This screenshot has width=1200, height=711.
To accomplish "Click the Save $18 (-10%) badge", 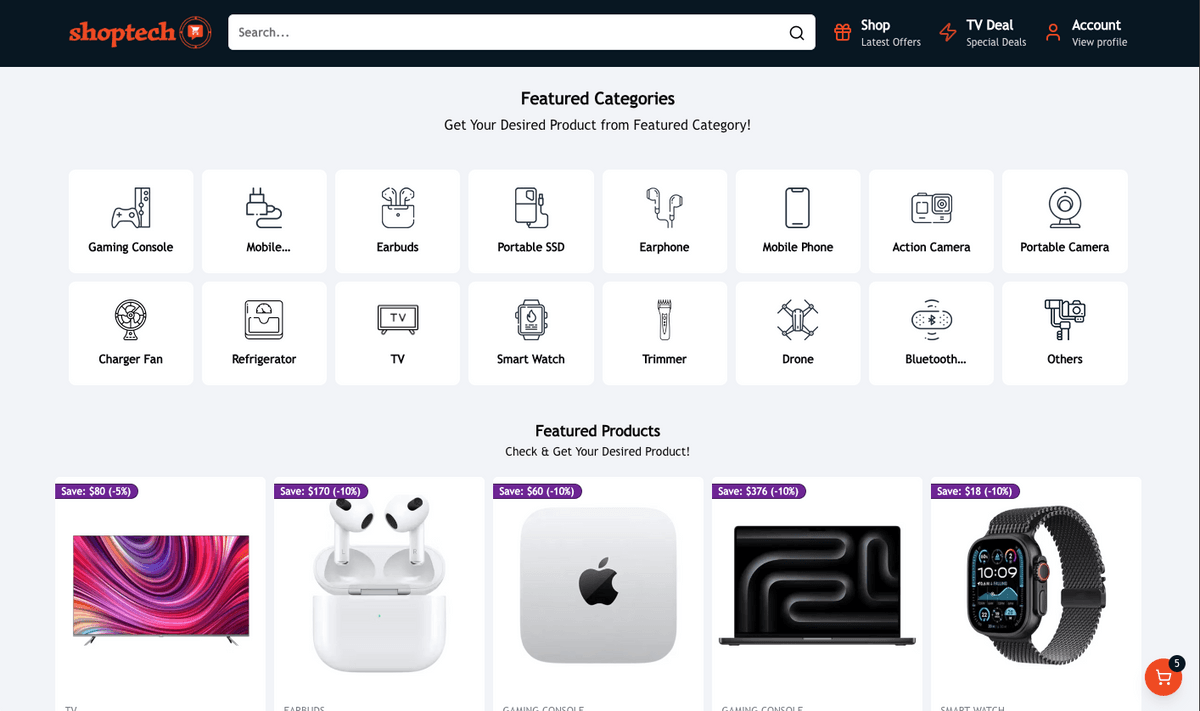I will click(x=975, y=491).
